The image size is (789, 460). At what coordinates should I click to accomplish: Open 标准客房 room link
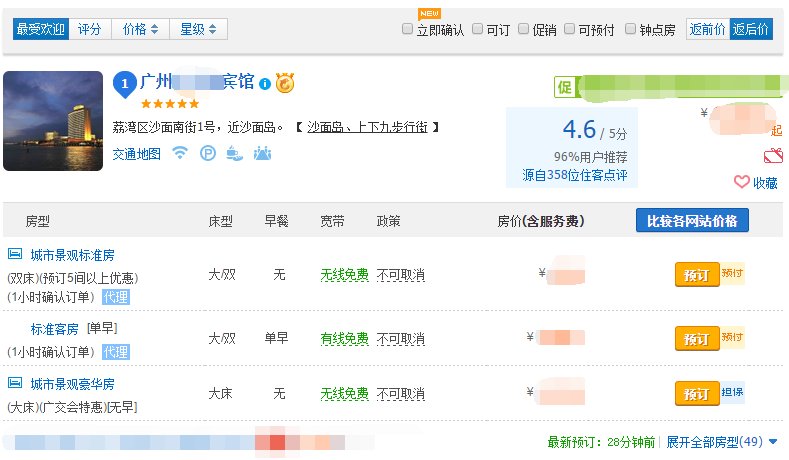(54, 329)
